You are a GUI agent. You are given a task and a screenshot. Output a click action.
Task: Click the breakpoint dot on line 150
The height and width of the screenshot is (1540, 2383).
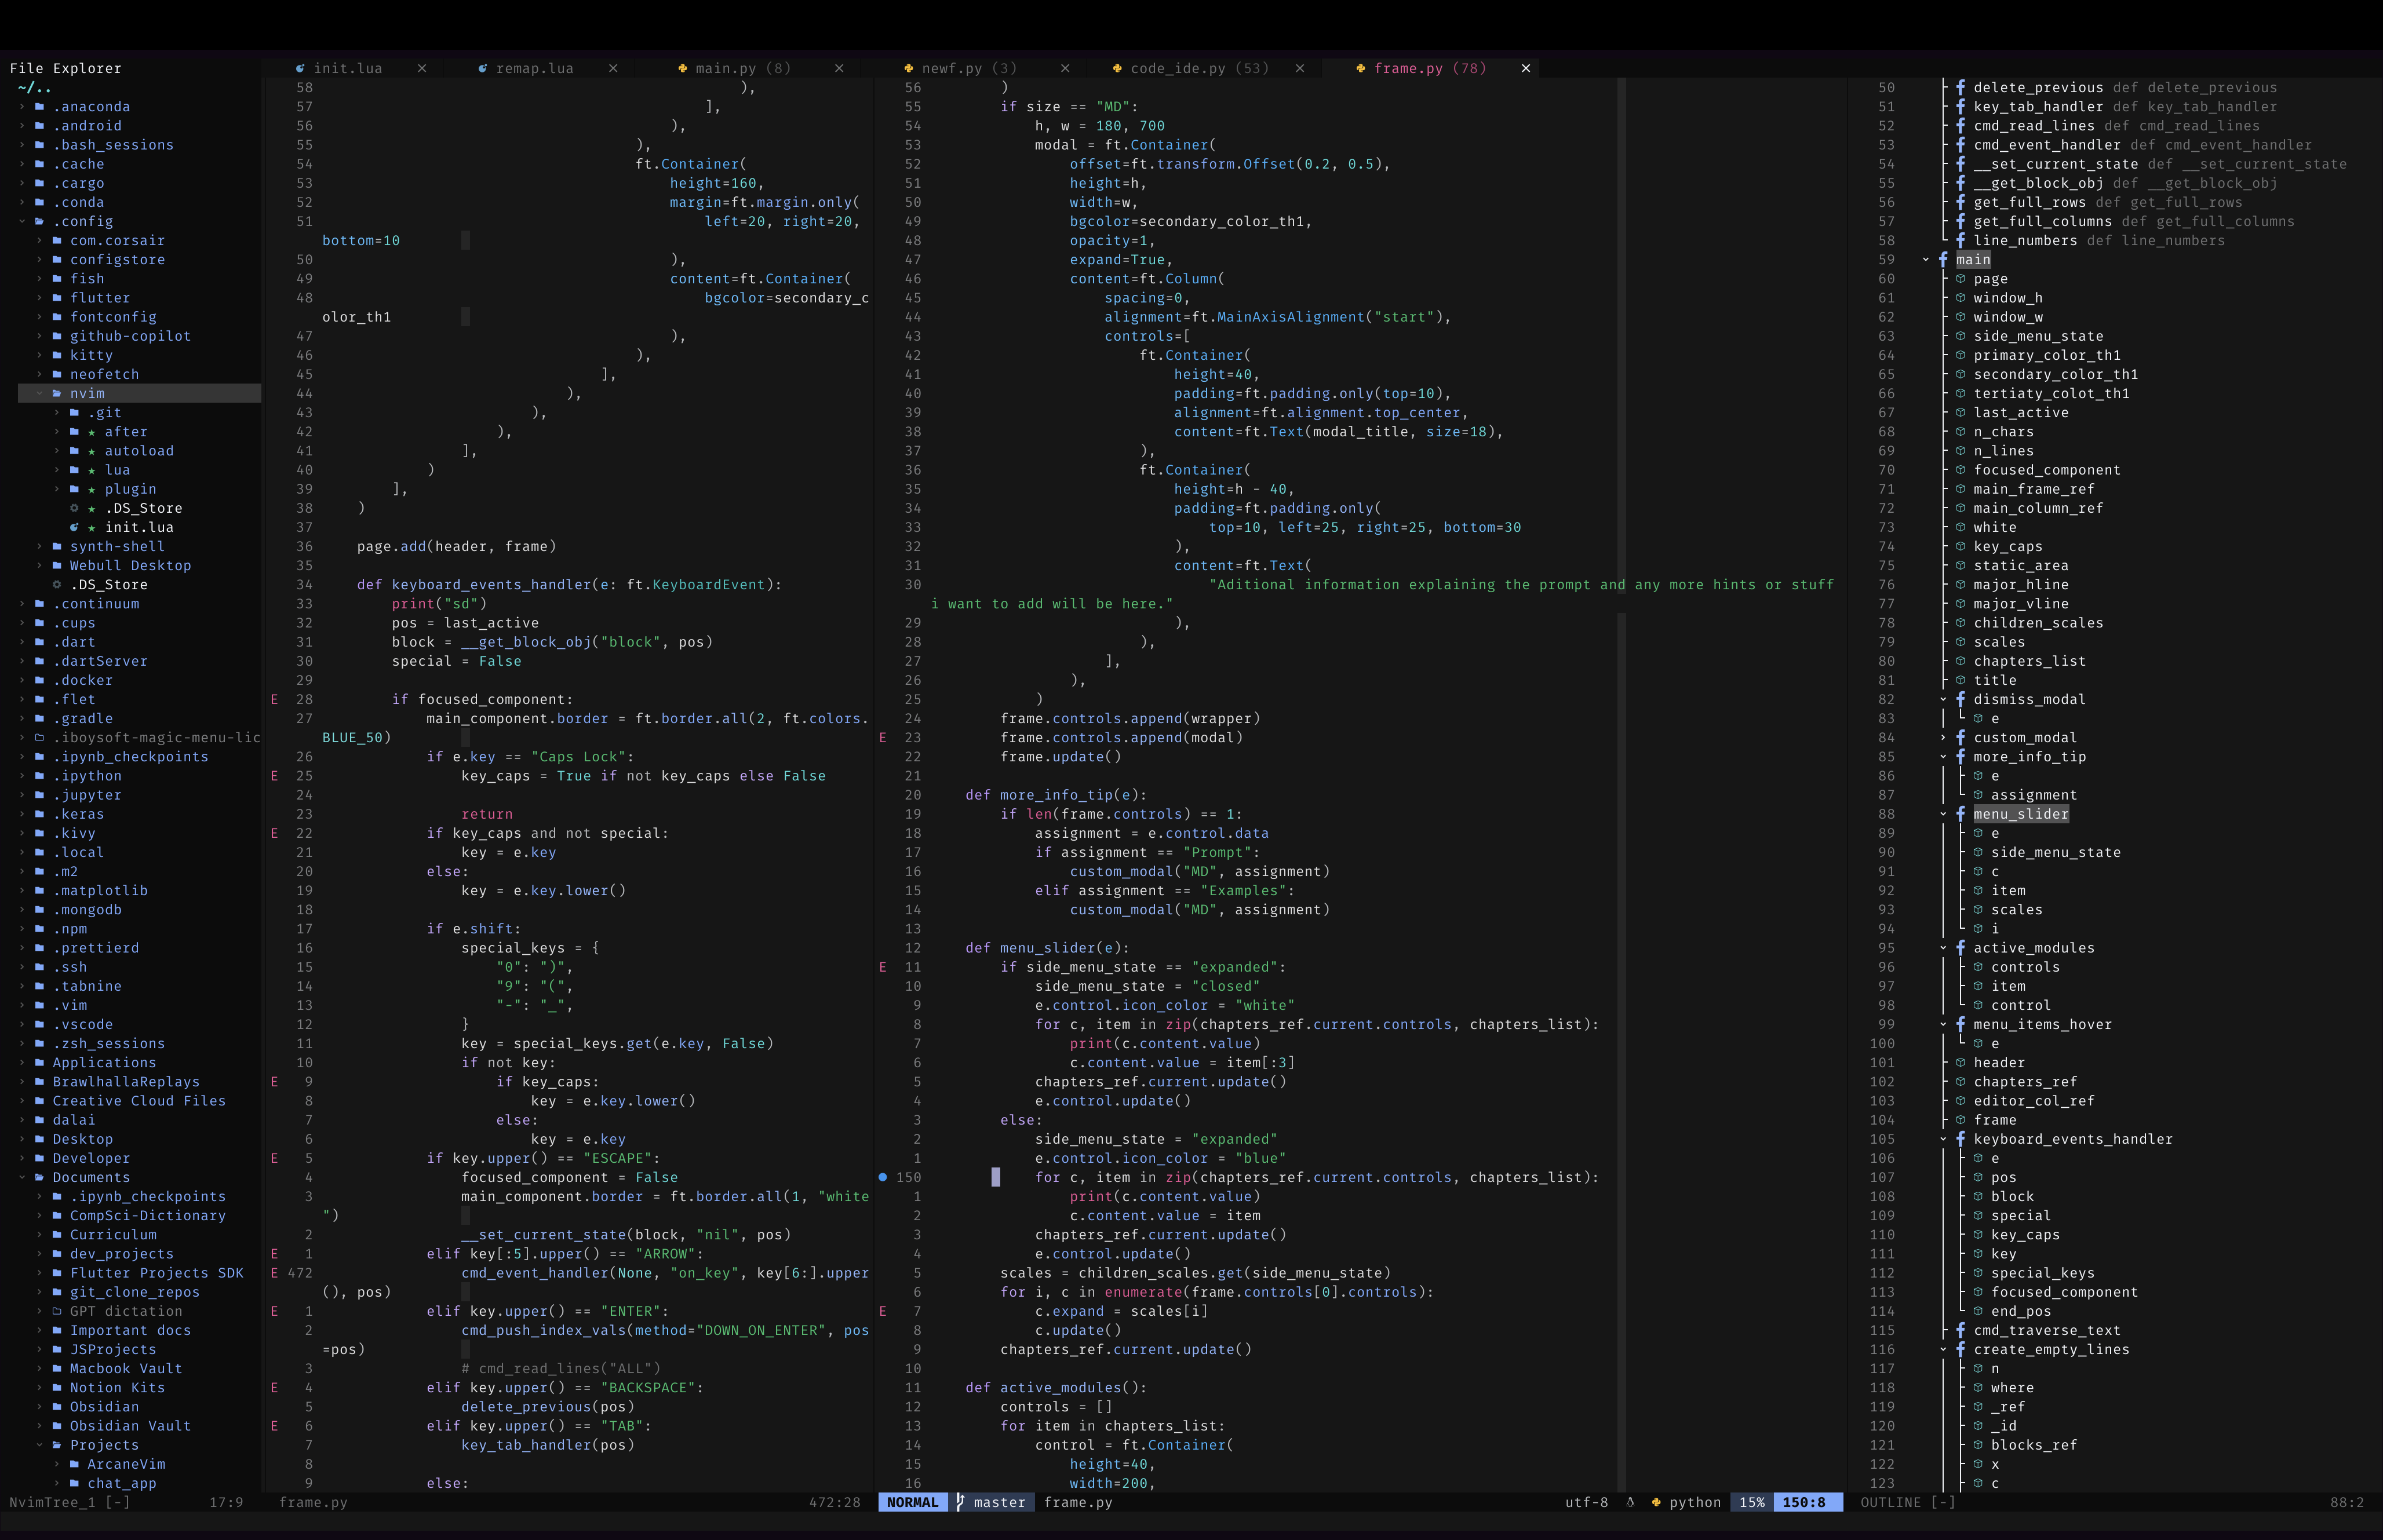coord(882,1177)
